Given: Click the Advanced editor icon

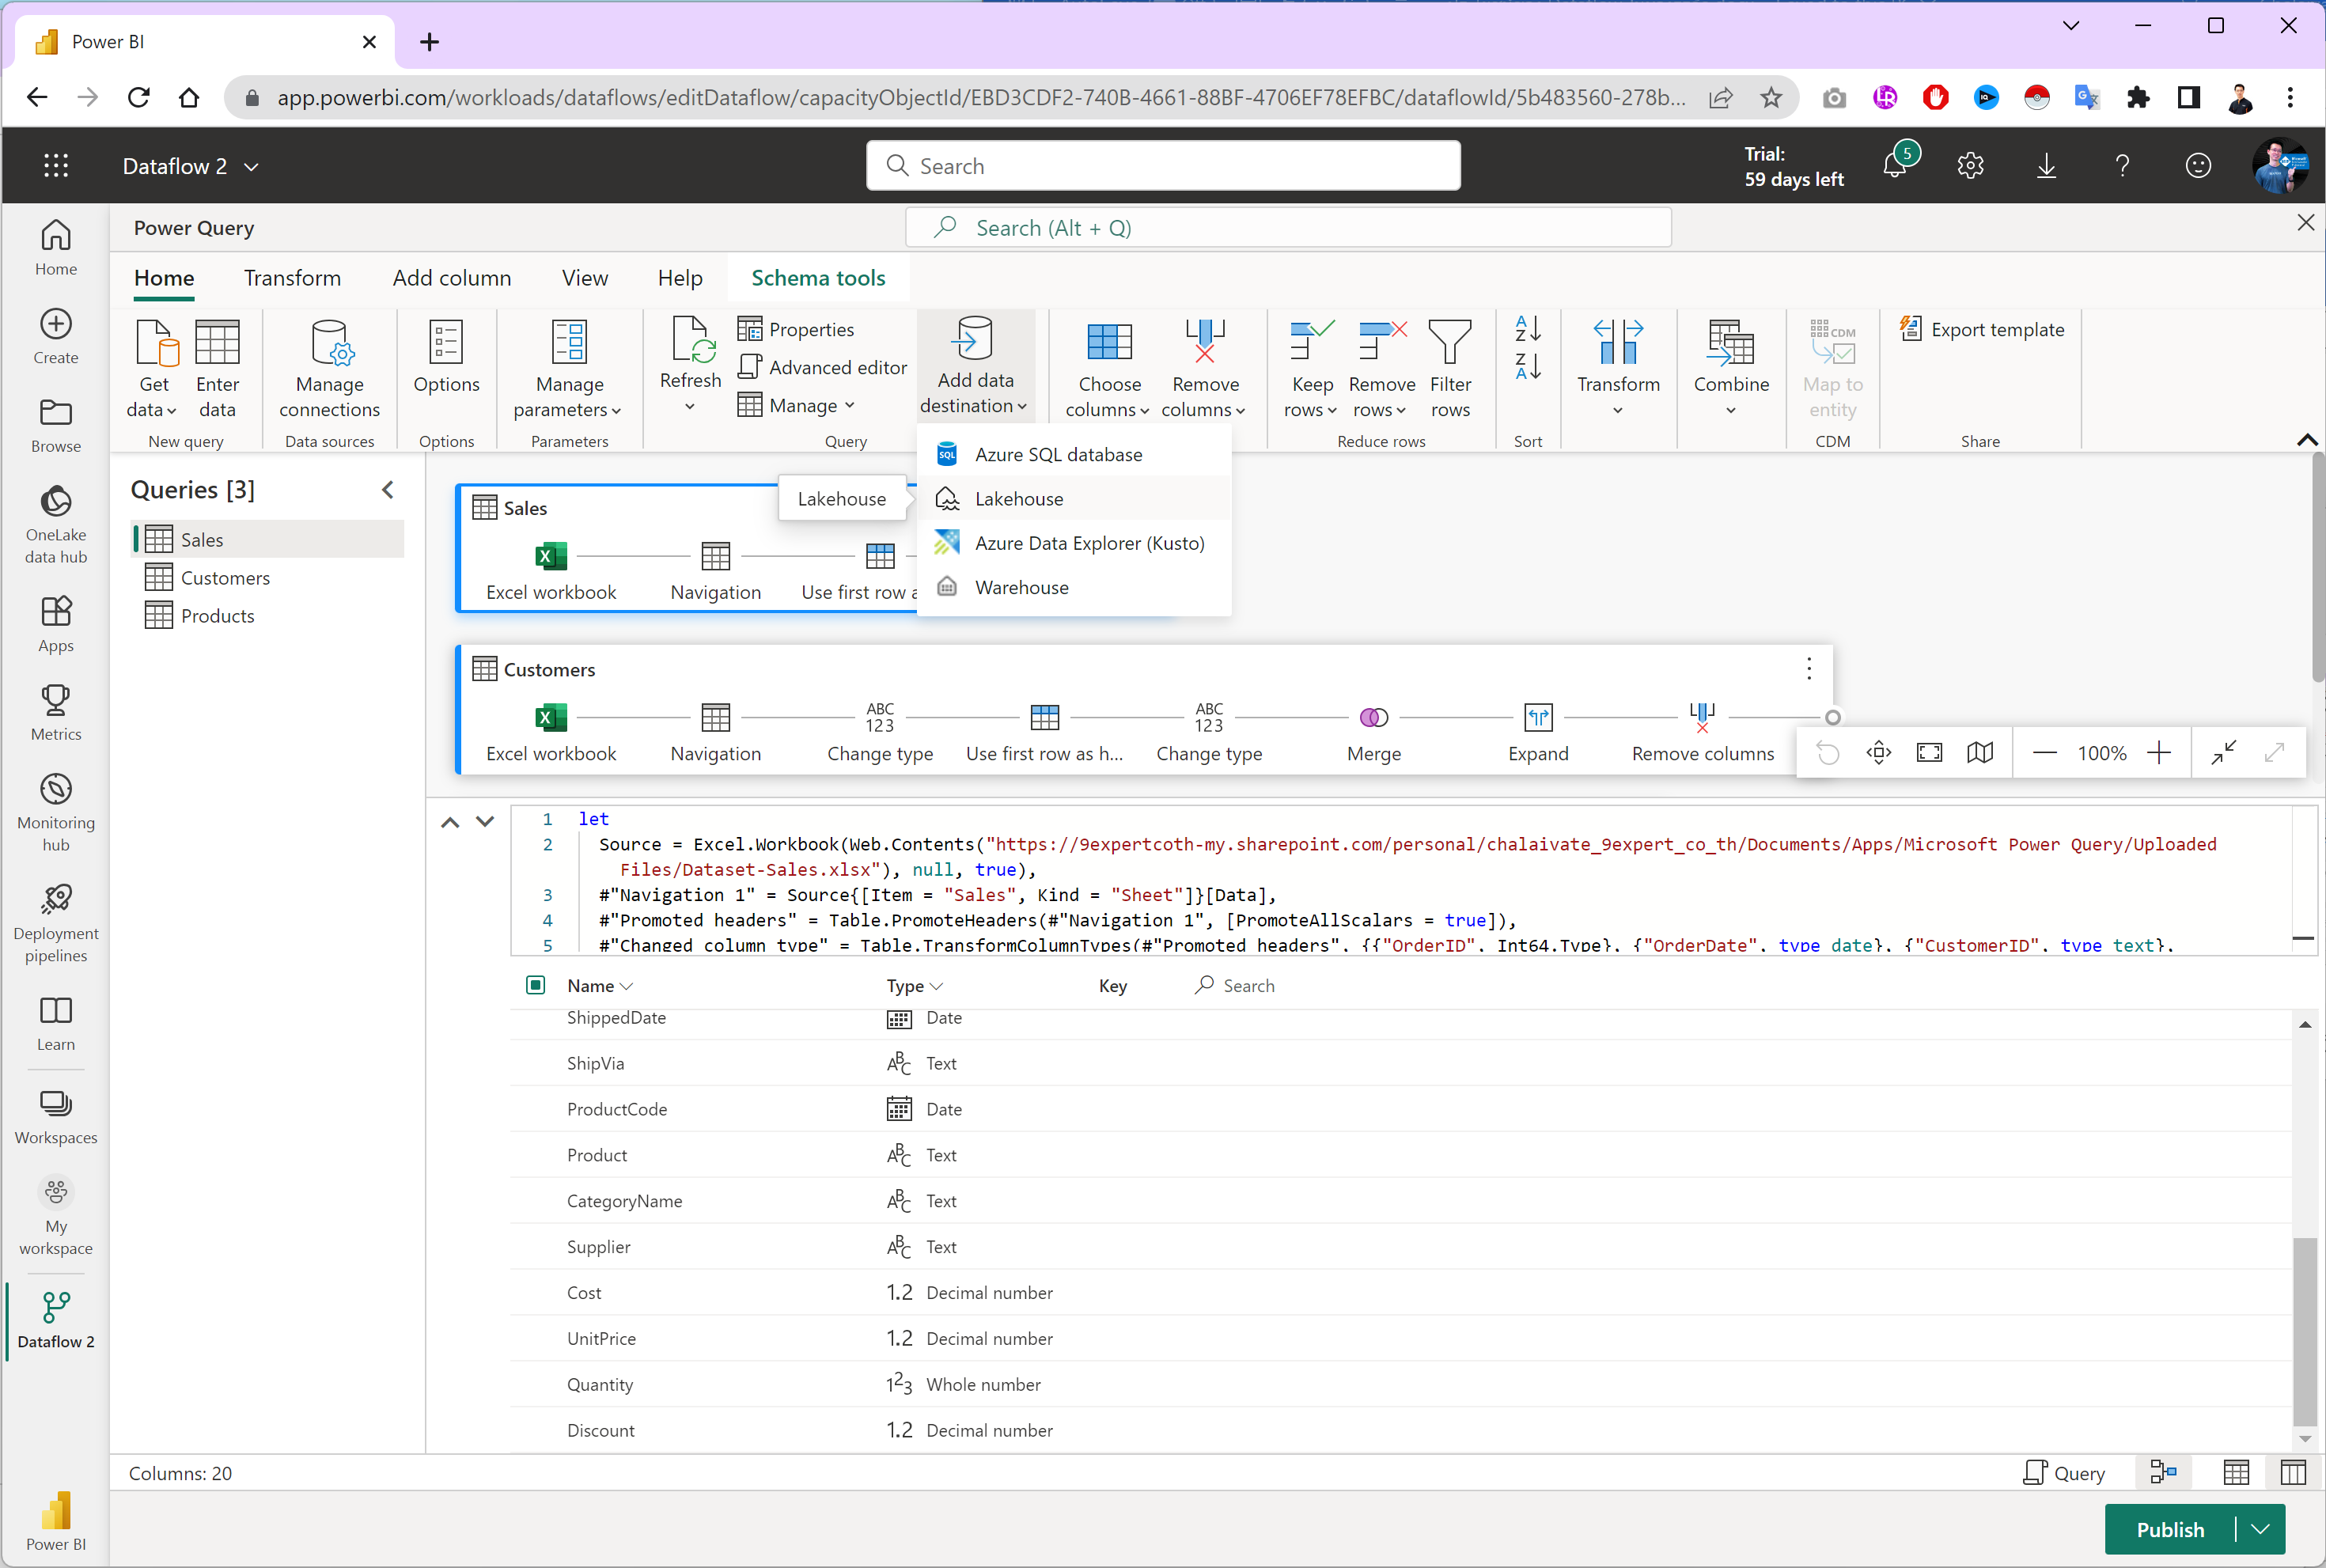Looking at the screenshot, I should [x=750, y=367].
